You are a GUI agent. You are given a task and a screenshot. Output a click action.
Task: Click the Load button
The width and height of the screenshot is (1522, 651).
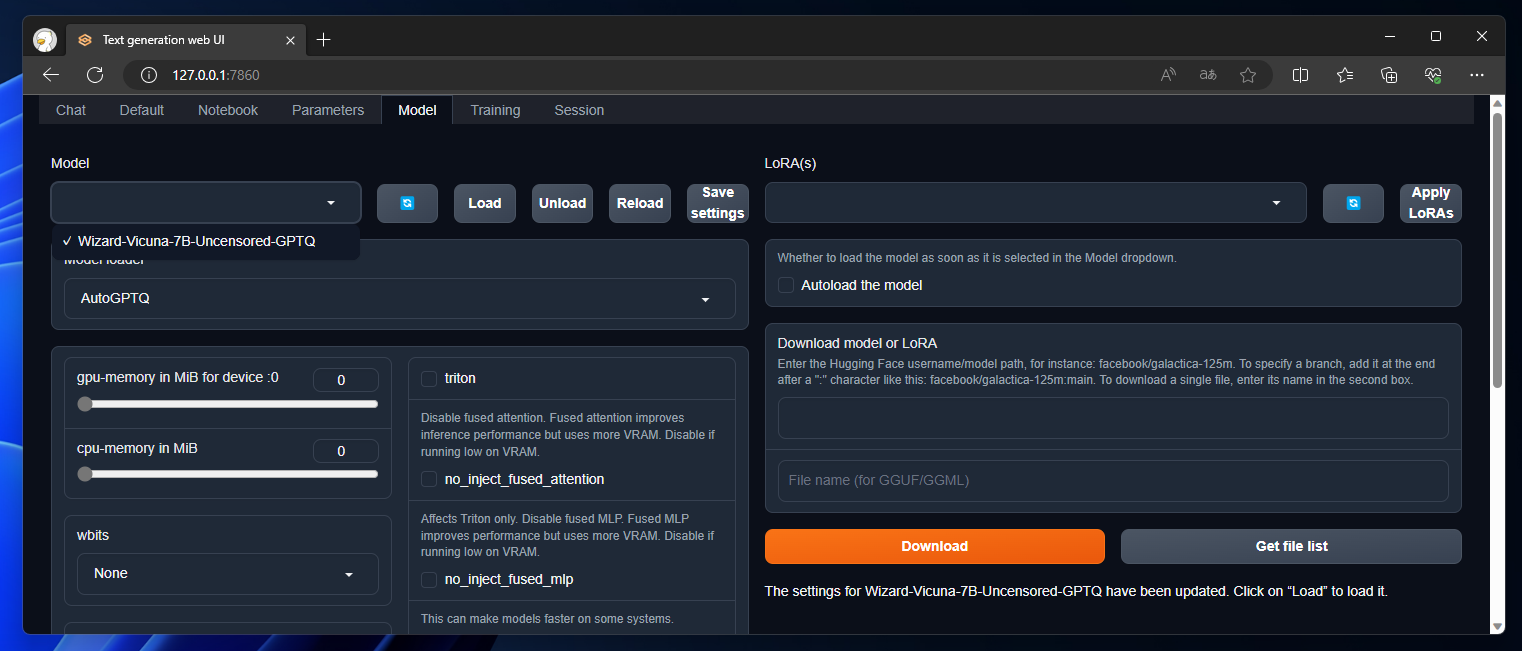point(485,203)
